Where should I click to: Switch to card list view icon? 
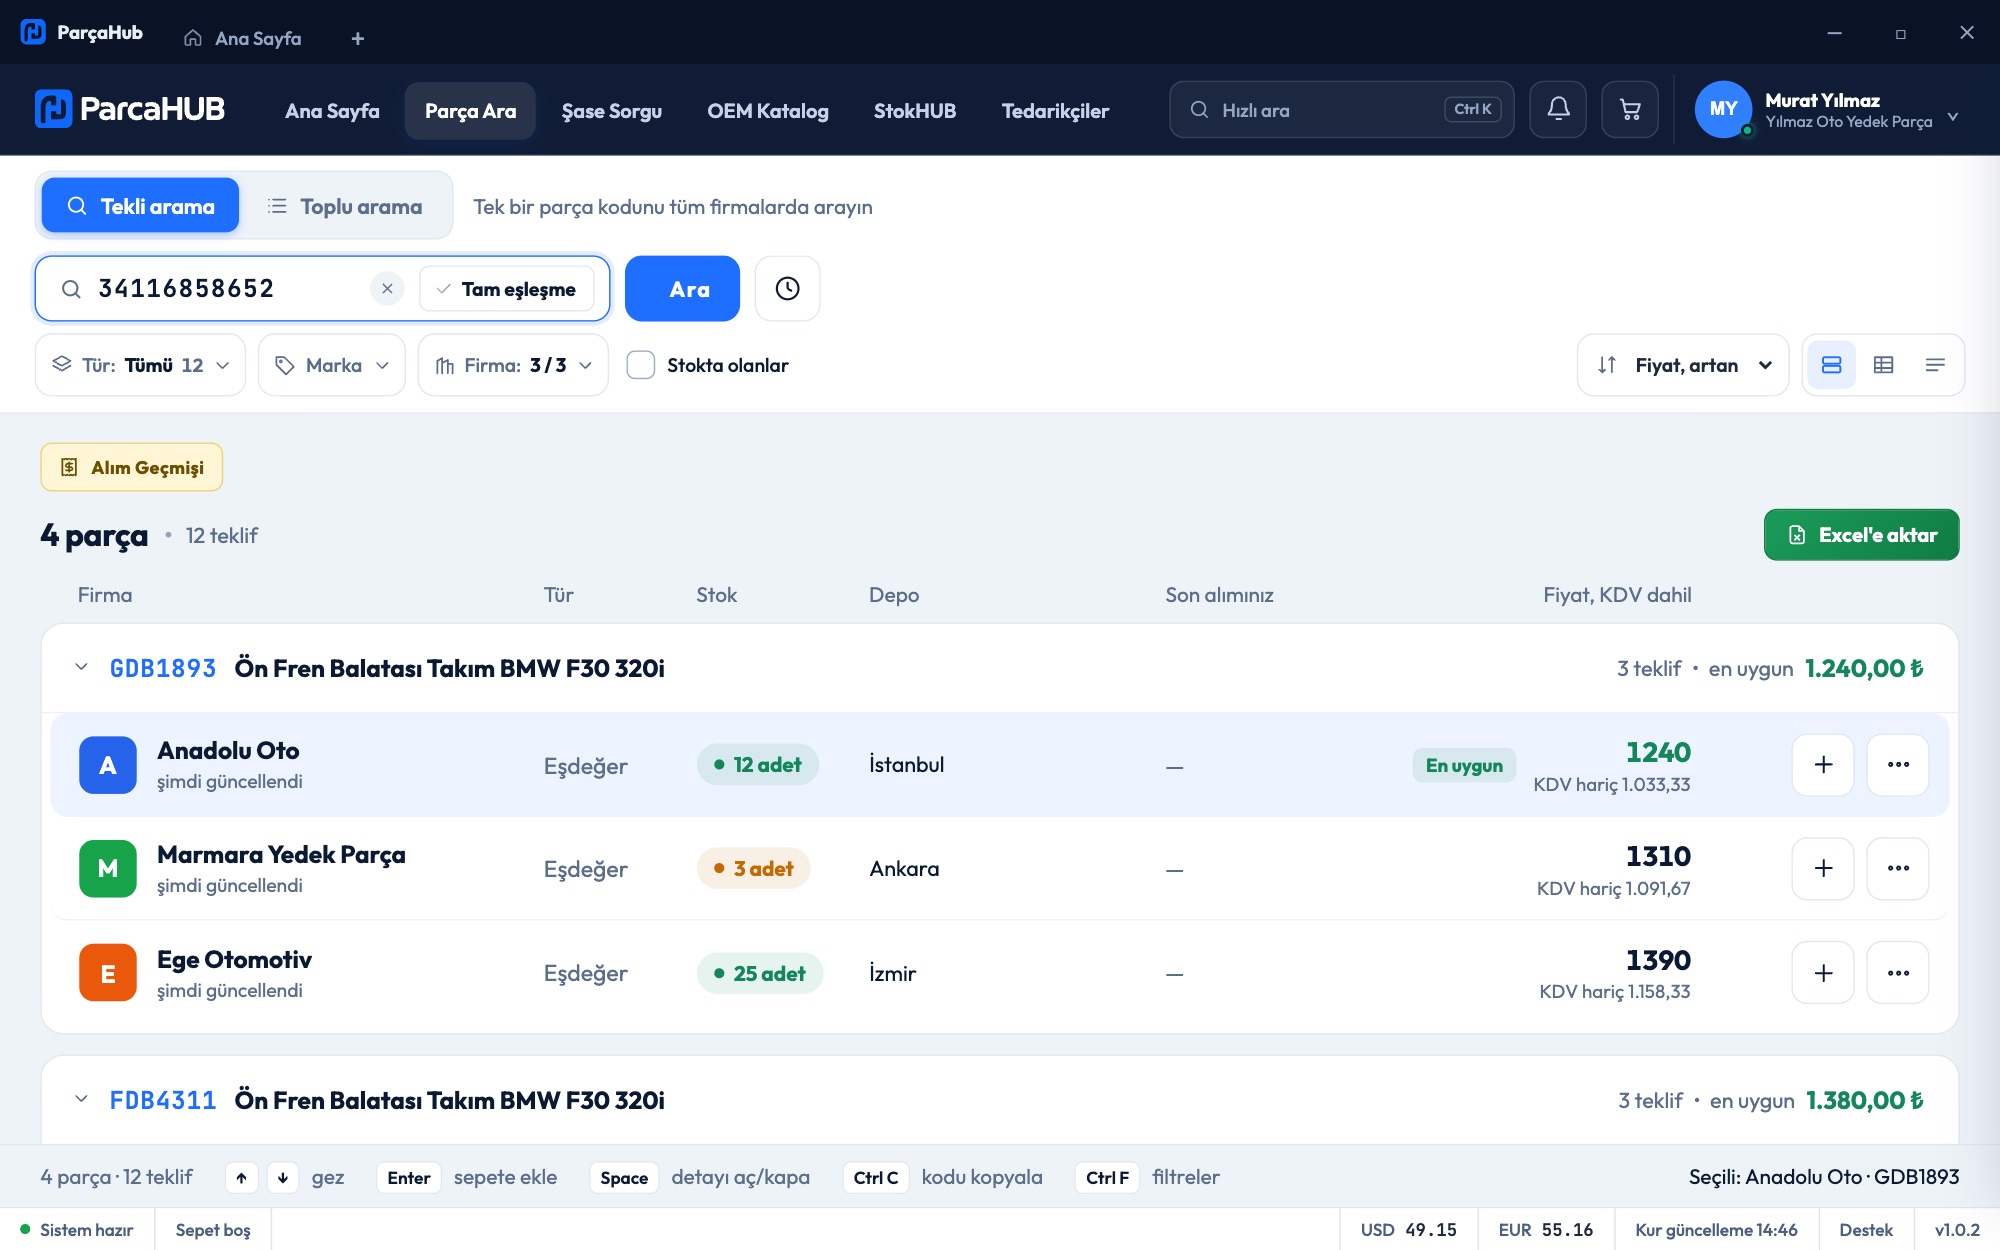[1832, 365]
